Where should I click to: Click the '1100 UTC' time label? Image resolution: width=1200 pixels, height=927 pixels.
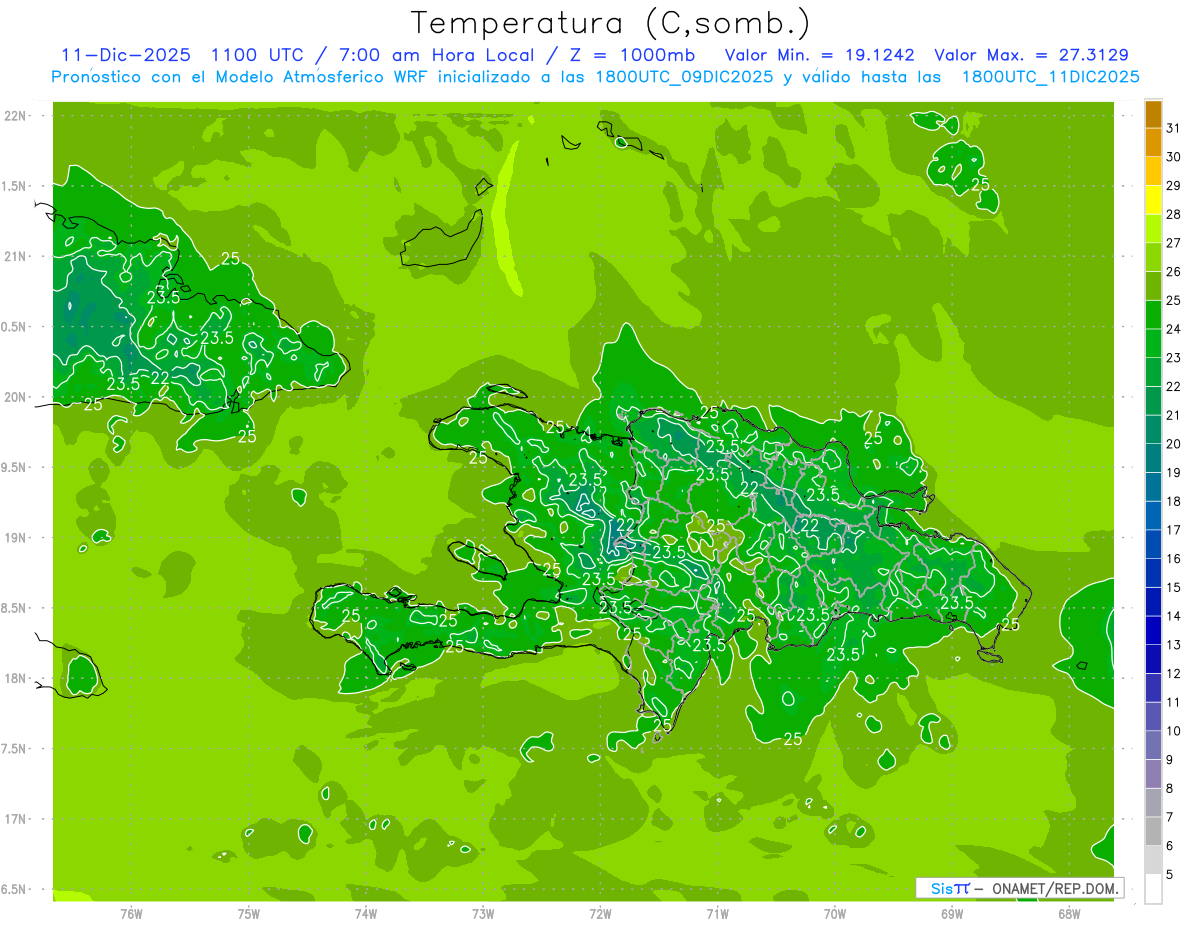pyautogui.click(x=255, y=55)
